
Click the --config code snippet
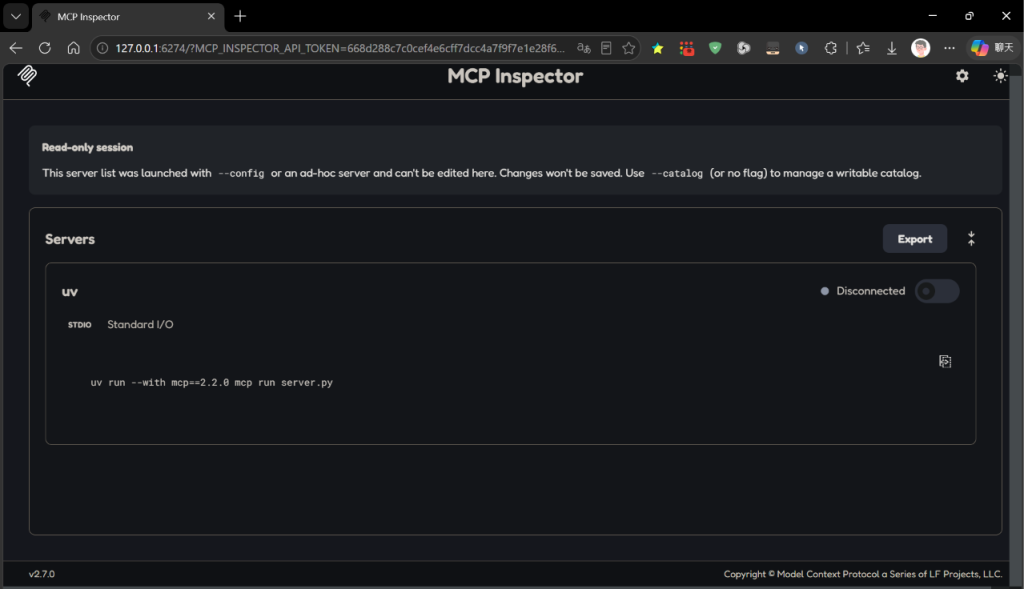[x=241, y=174]
